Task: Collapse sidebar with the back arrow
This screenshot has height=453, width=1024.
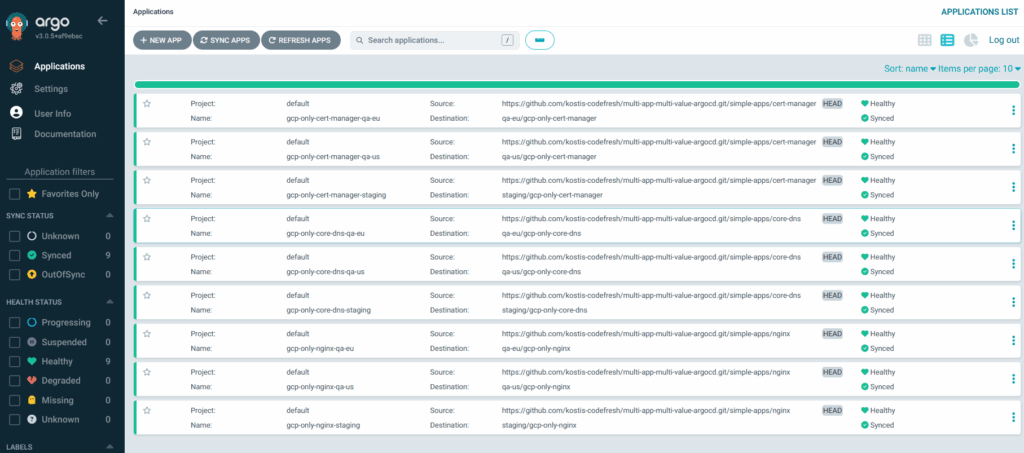Action: tap(102, 20)
